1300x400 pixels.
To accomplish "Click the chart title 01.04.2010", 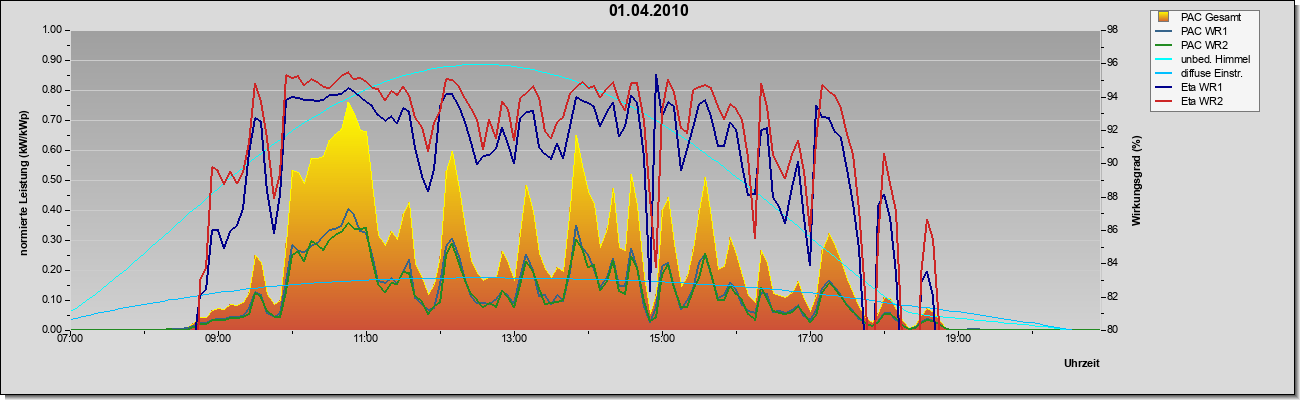I will pyautogui.click(x=649, y=11).
